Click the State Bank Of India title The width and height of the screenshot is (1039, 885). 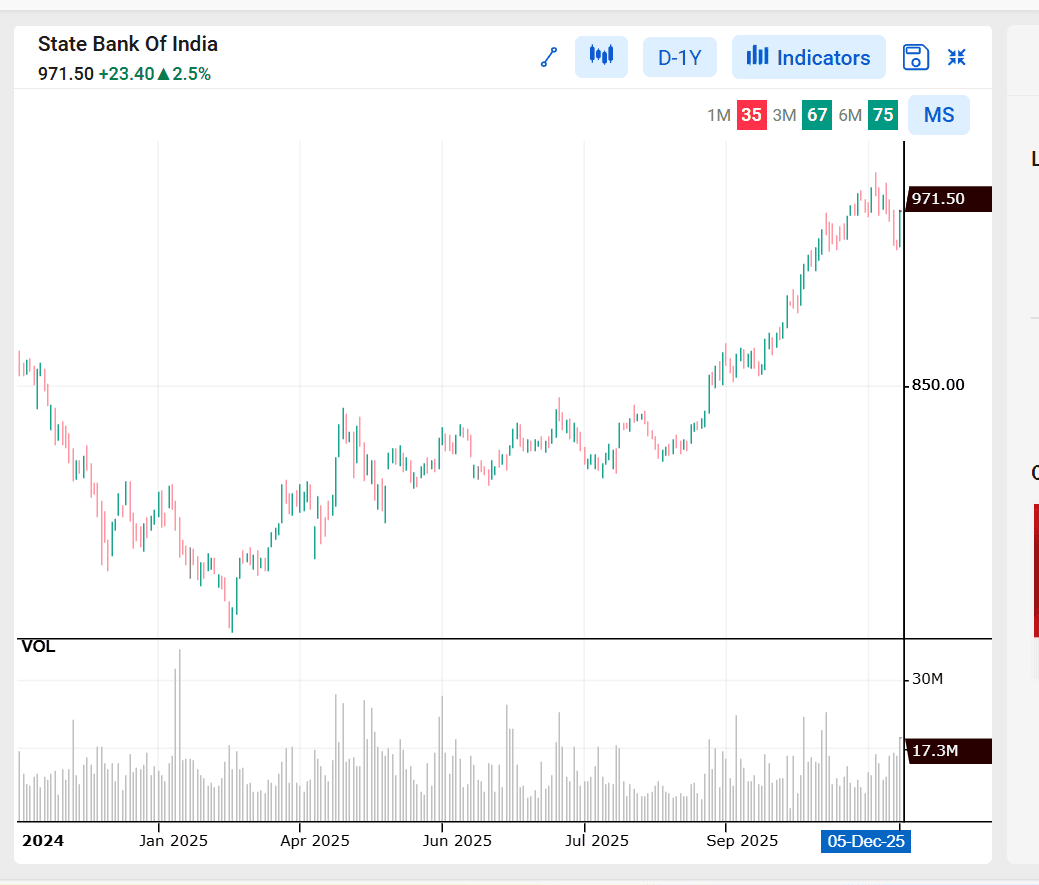[128, 44]
